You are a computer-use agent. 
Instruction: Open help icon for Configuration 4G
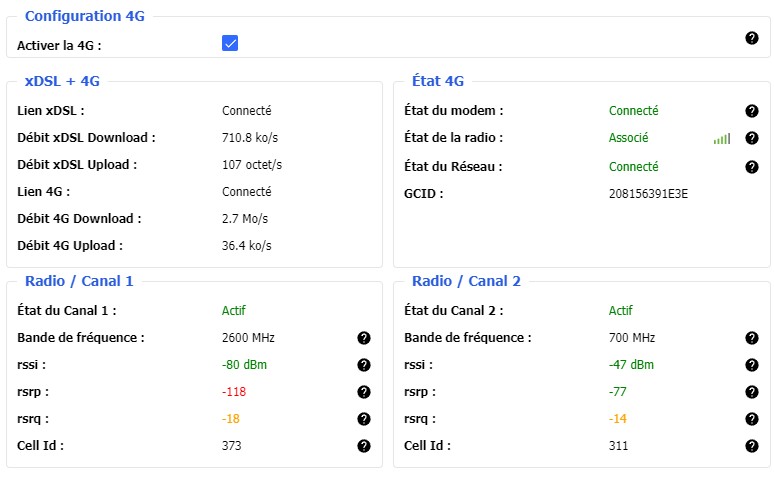[752, 38]
